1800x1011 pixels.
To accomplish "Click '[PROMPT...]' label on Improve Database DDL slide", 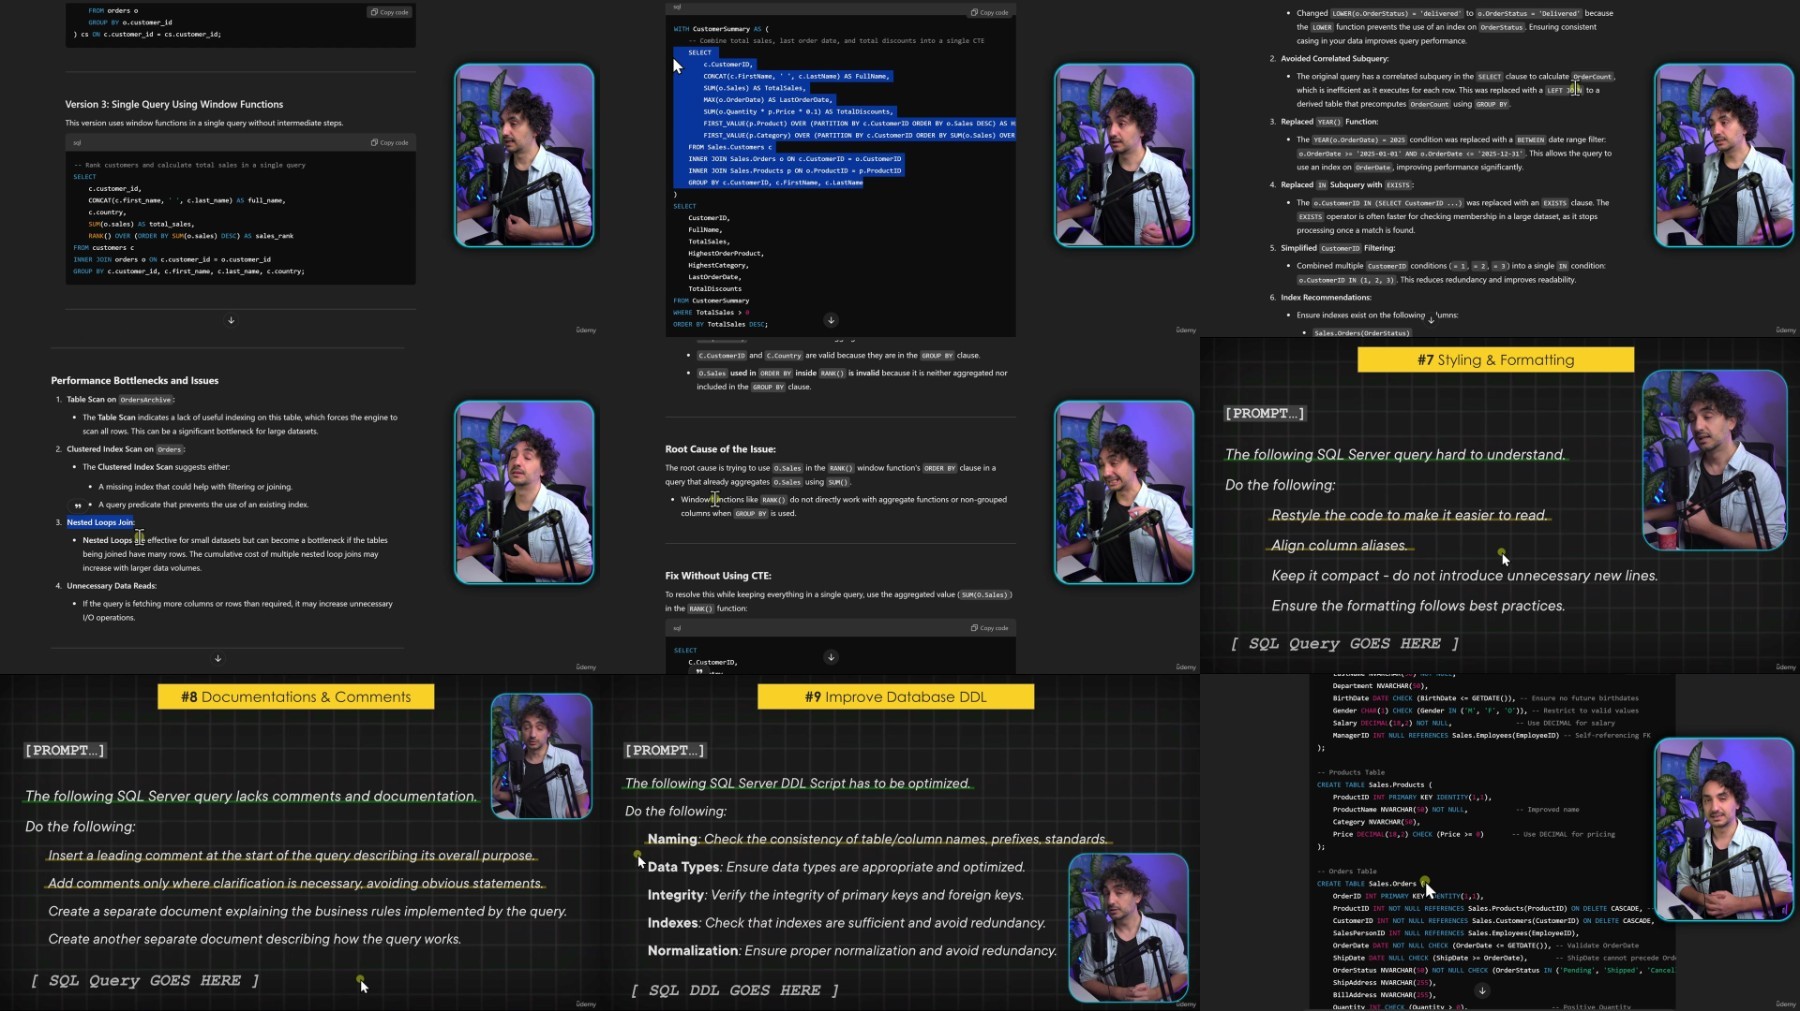I will pyautogui.click(x=665, y=750).
